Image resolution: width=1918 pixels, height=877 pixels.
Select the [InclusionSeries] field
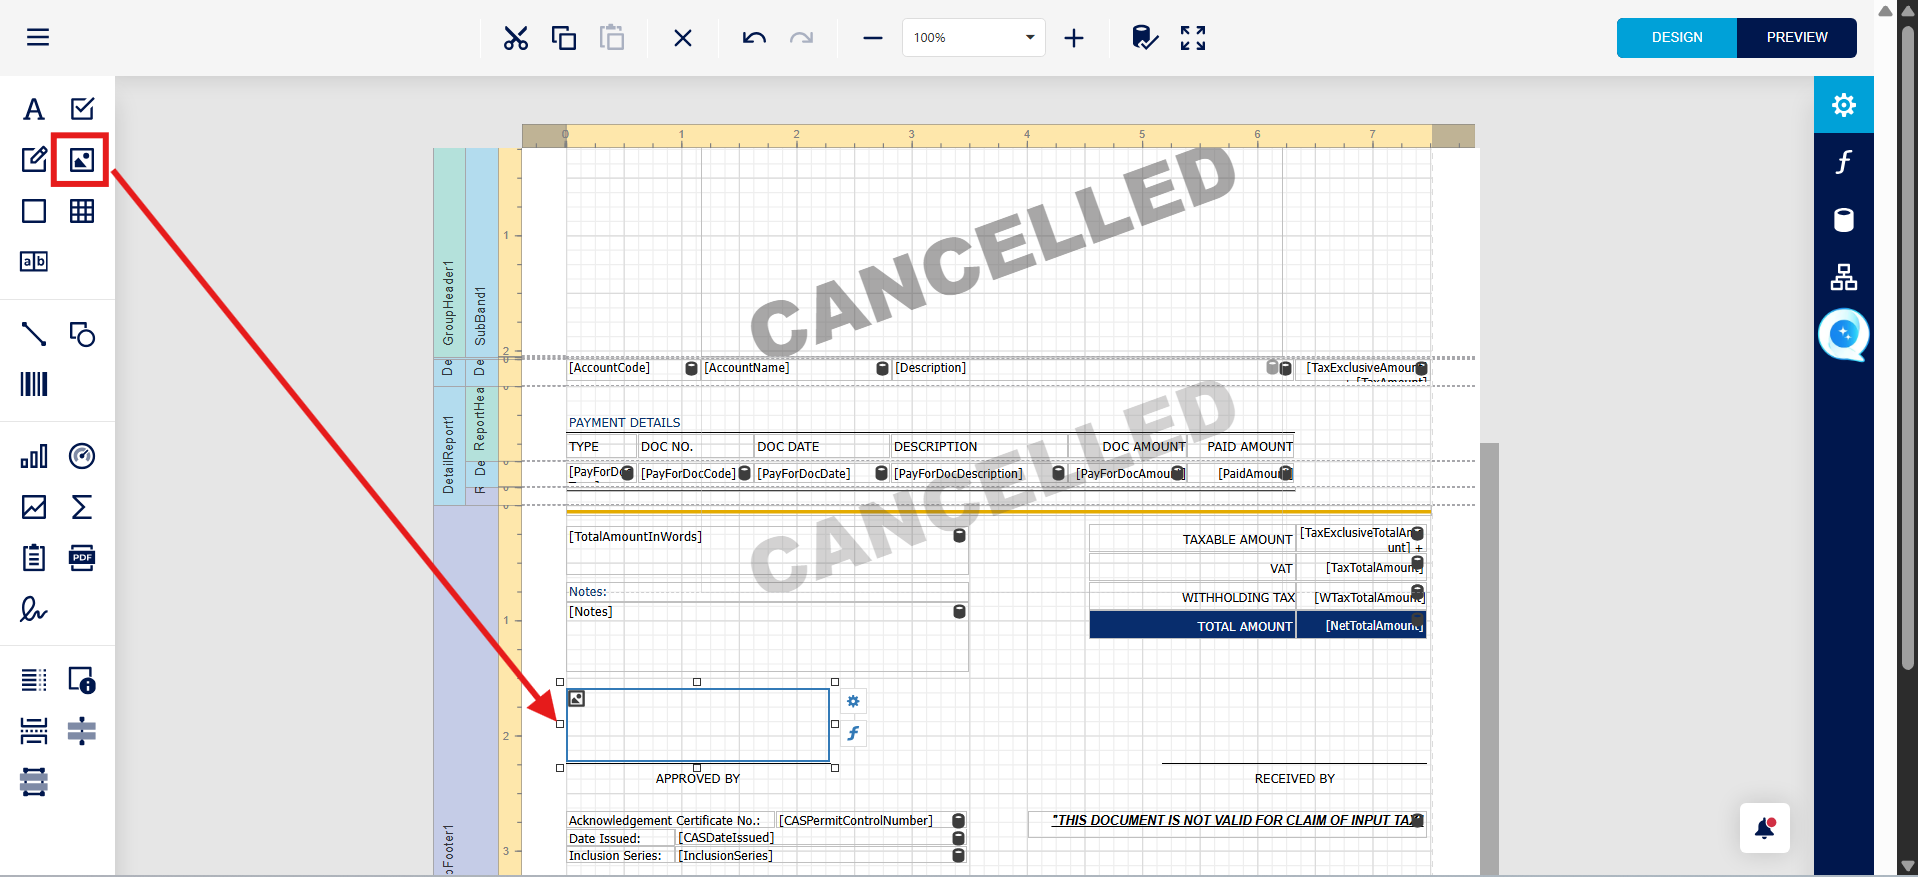[820, 856]
